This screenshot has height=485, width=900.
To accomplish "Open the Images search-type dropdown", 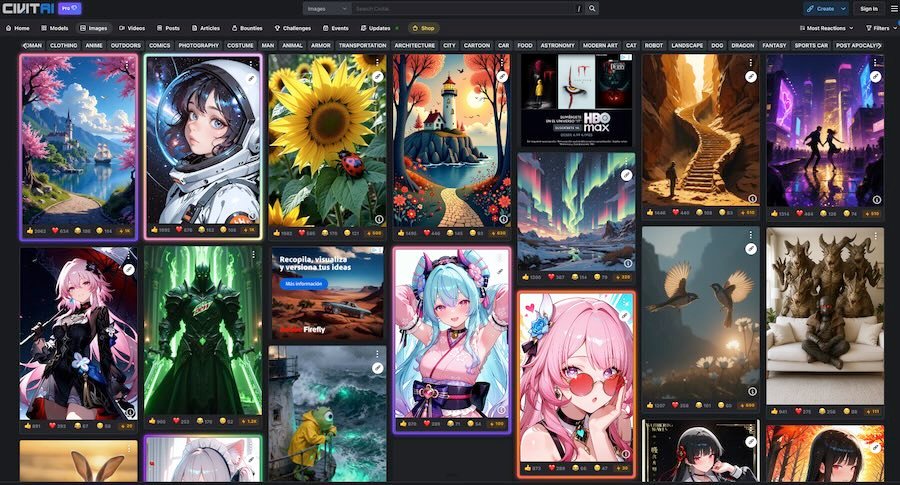I will click(327, 9).
